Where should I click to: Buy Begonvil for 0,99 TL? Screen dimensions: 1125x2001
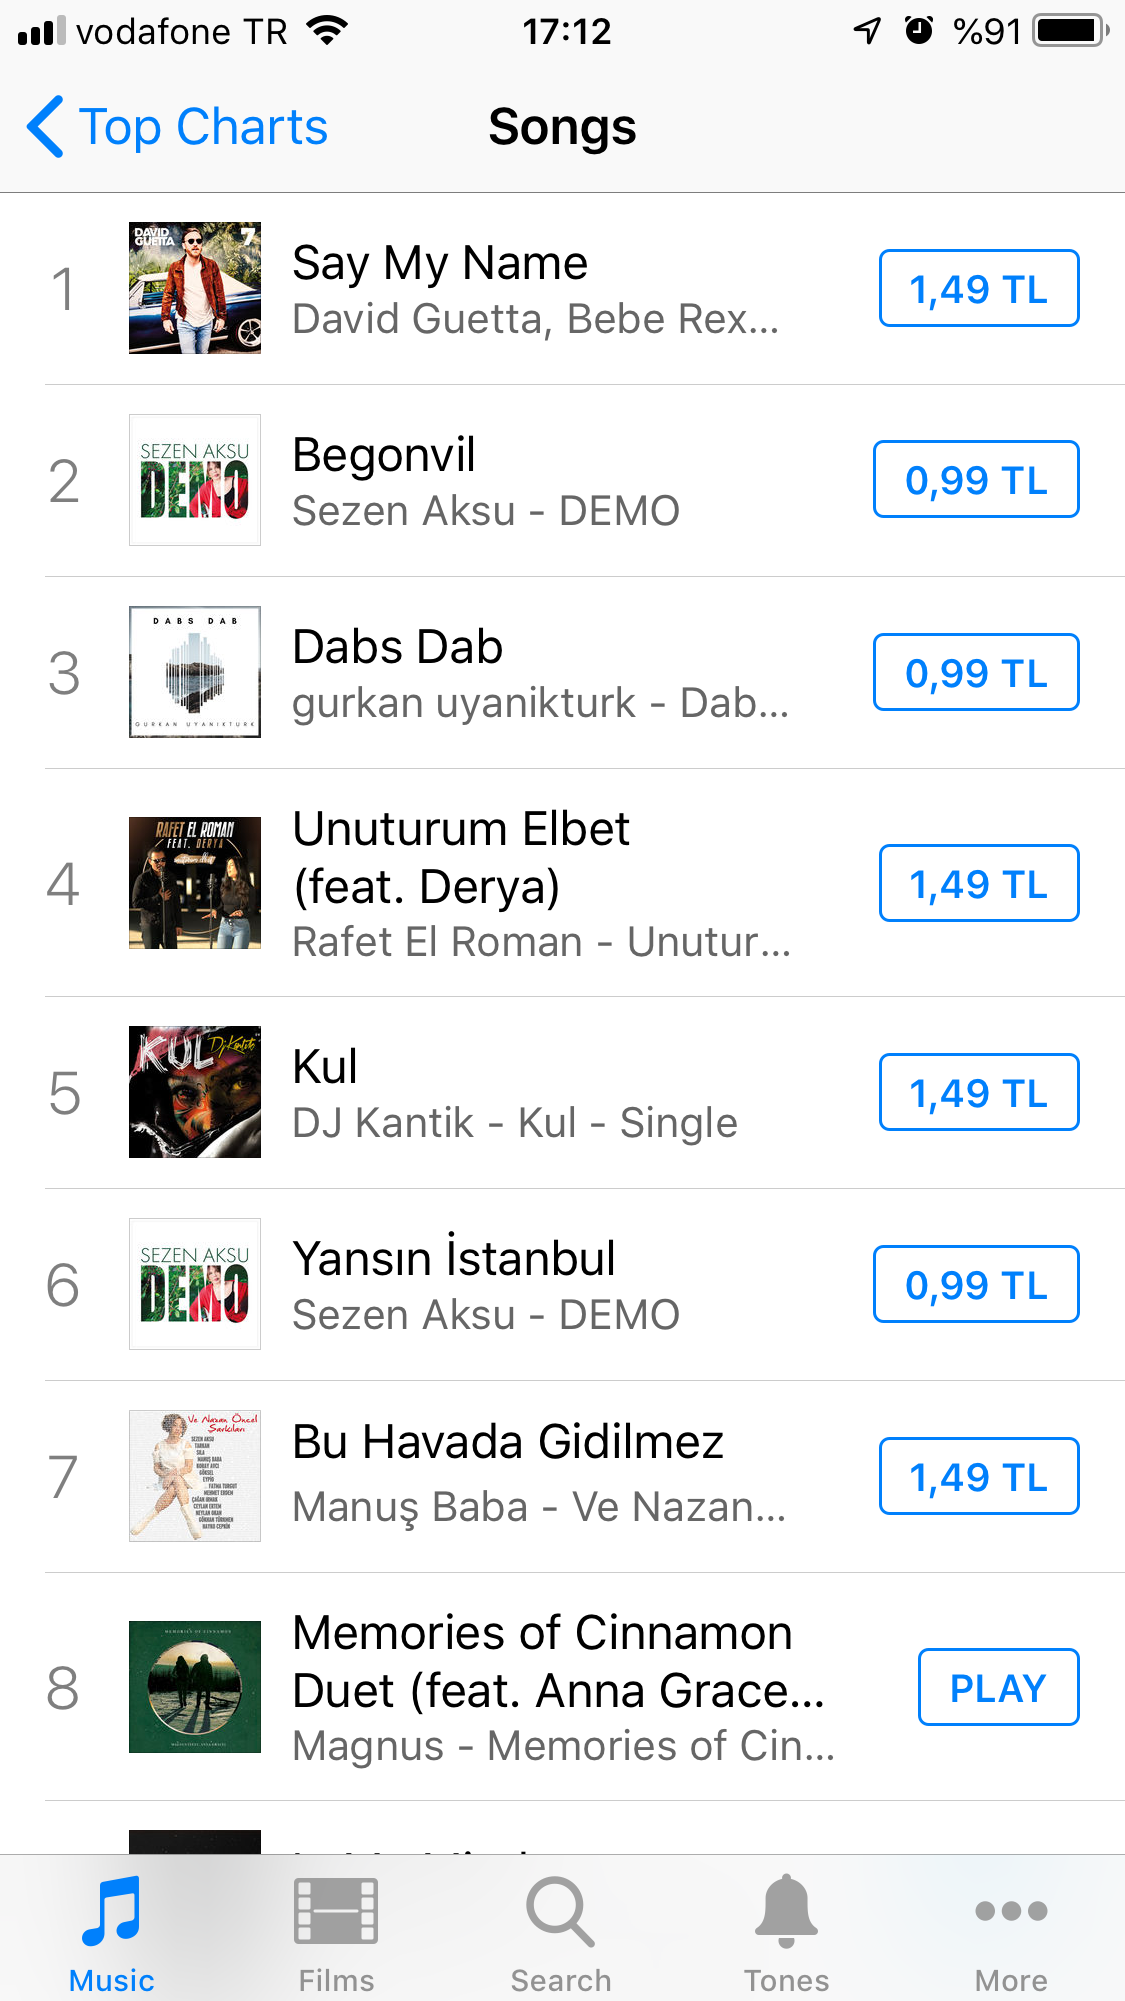pyautogui.click(x=976, y=480)
